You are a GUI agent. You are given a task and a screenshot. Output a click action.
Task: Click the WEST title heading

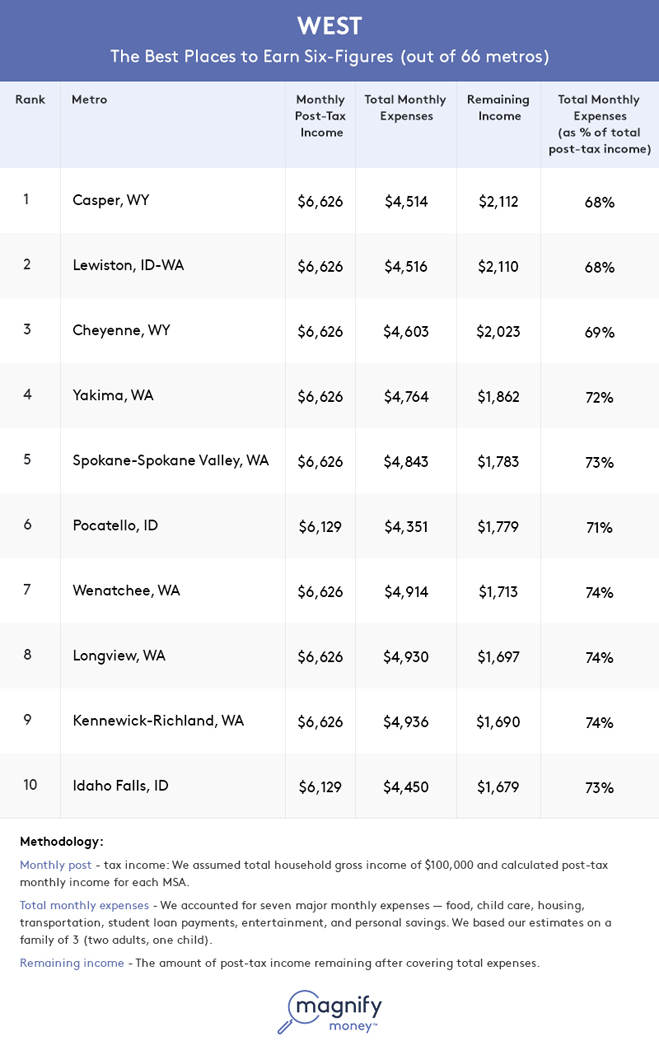329,24
